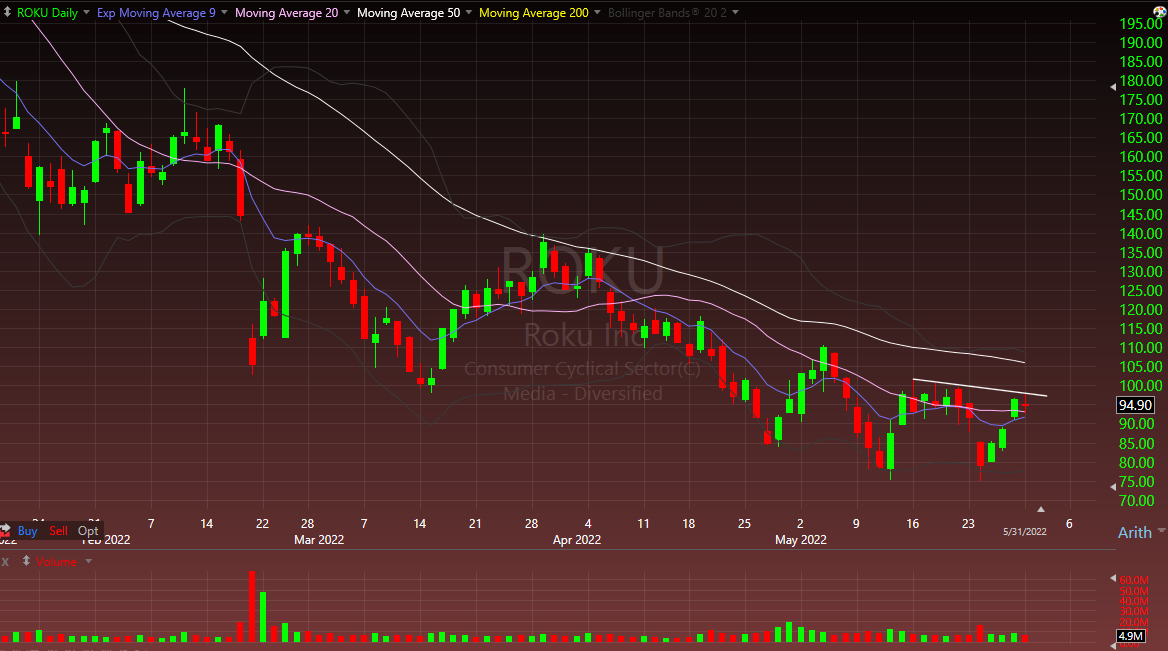This screenshot has width=1168, height=651.
Task: Click bottom price scale arrow near 75.00
Action: 1113,487
